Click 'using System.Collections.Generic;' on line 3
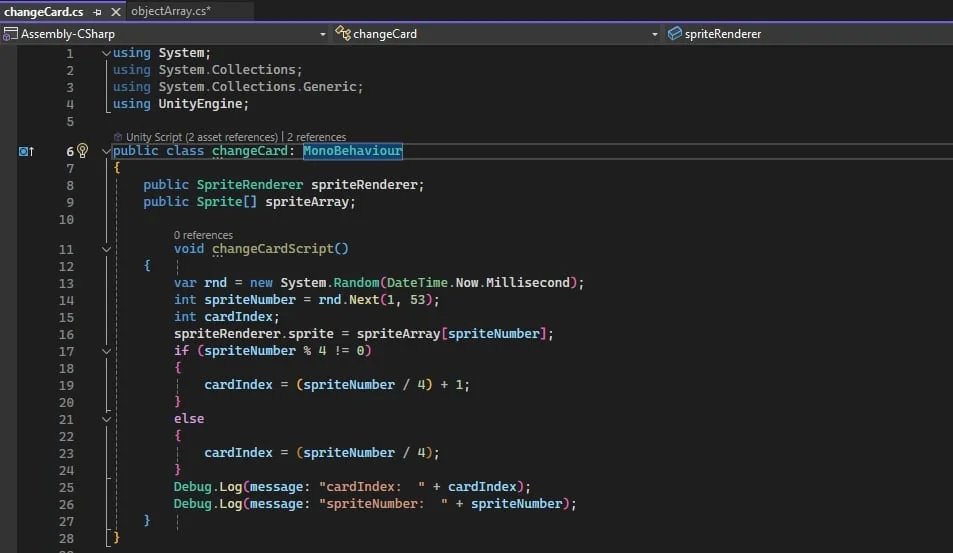The height and width of the screenshot is (553, 953). tap(238, 87)
